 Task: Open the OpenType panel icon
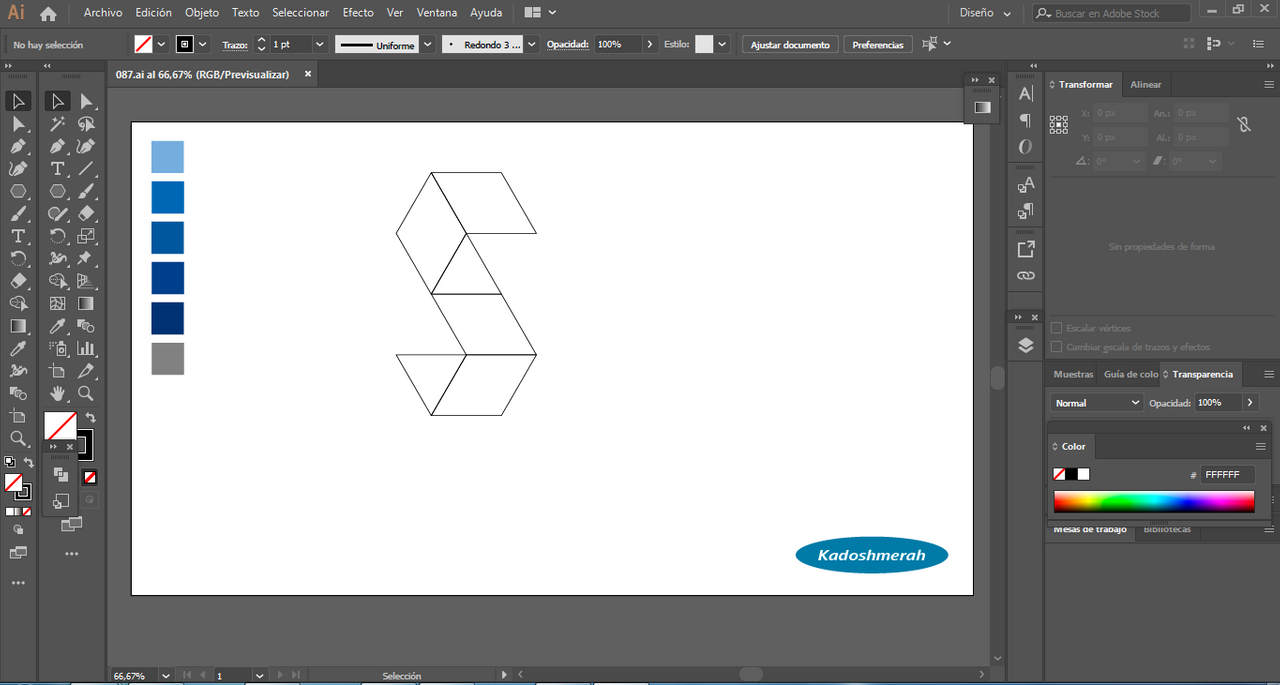point(1026,147)
